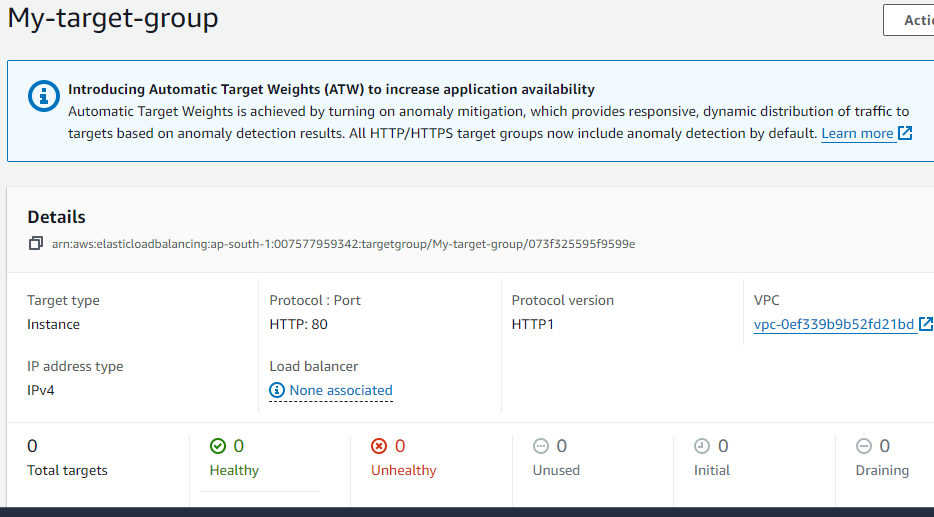
Task: Click the Draining status icon
Action: click(x=864, y=446)
